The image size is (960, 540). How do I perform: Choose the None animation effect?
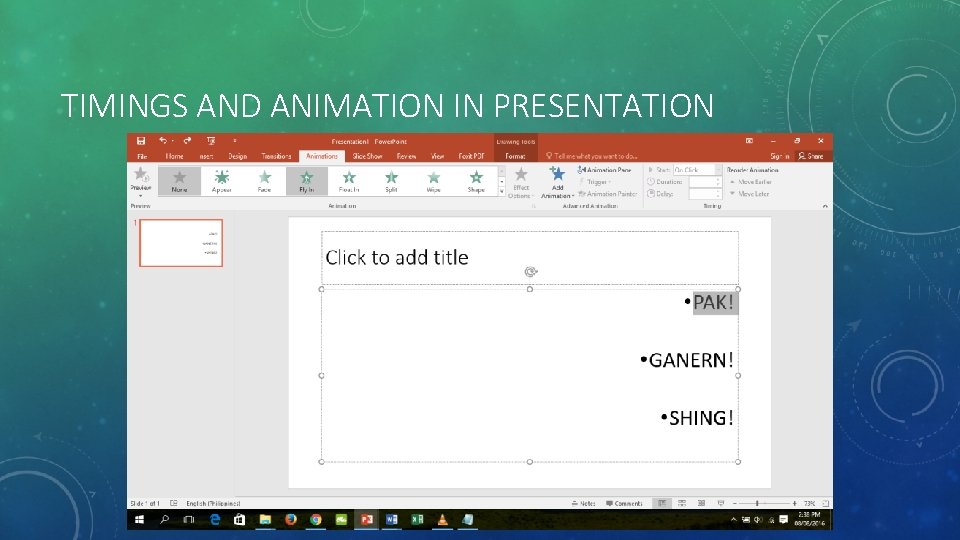179,181
